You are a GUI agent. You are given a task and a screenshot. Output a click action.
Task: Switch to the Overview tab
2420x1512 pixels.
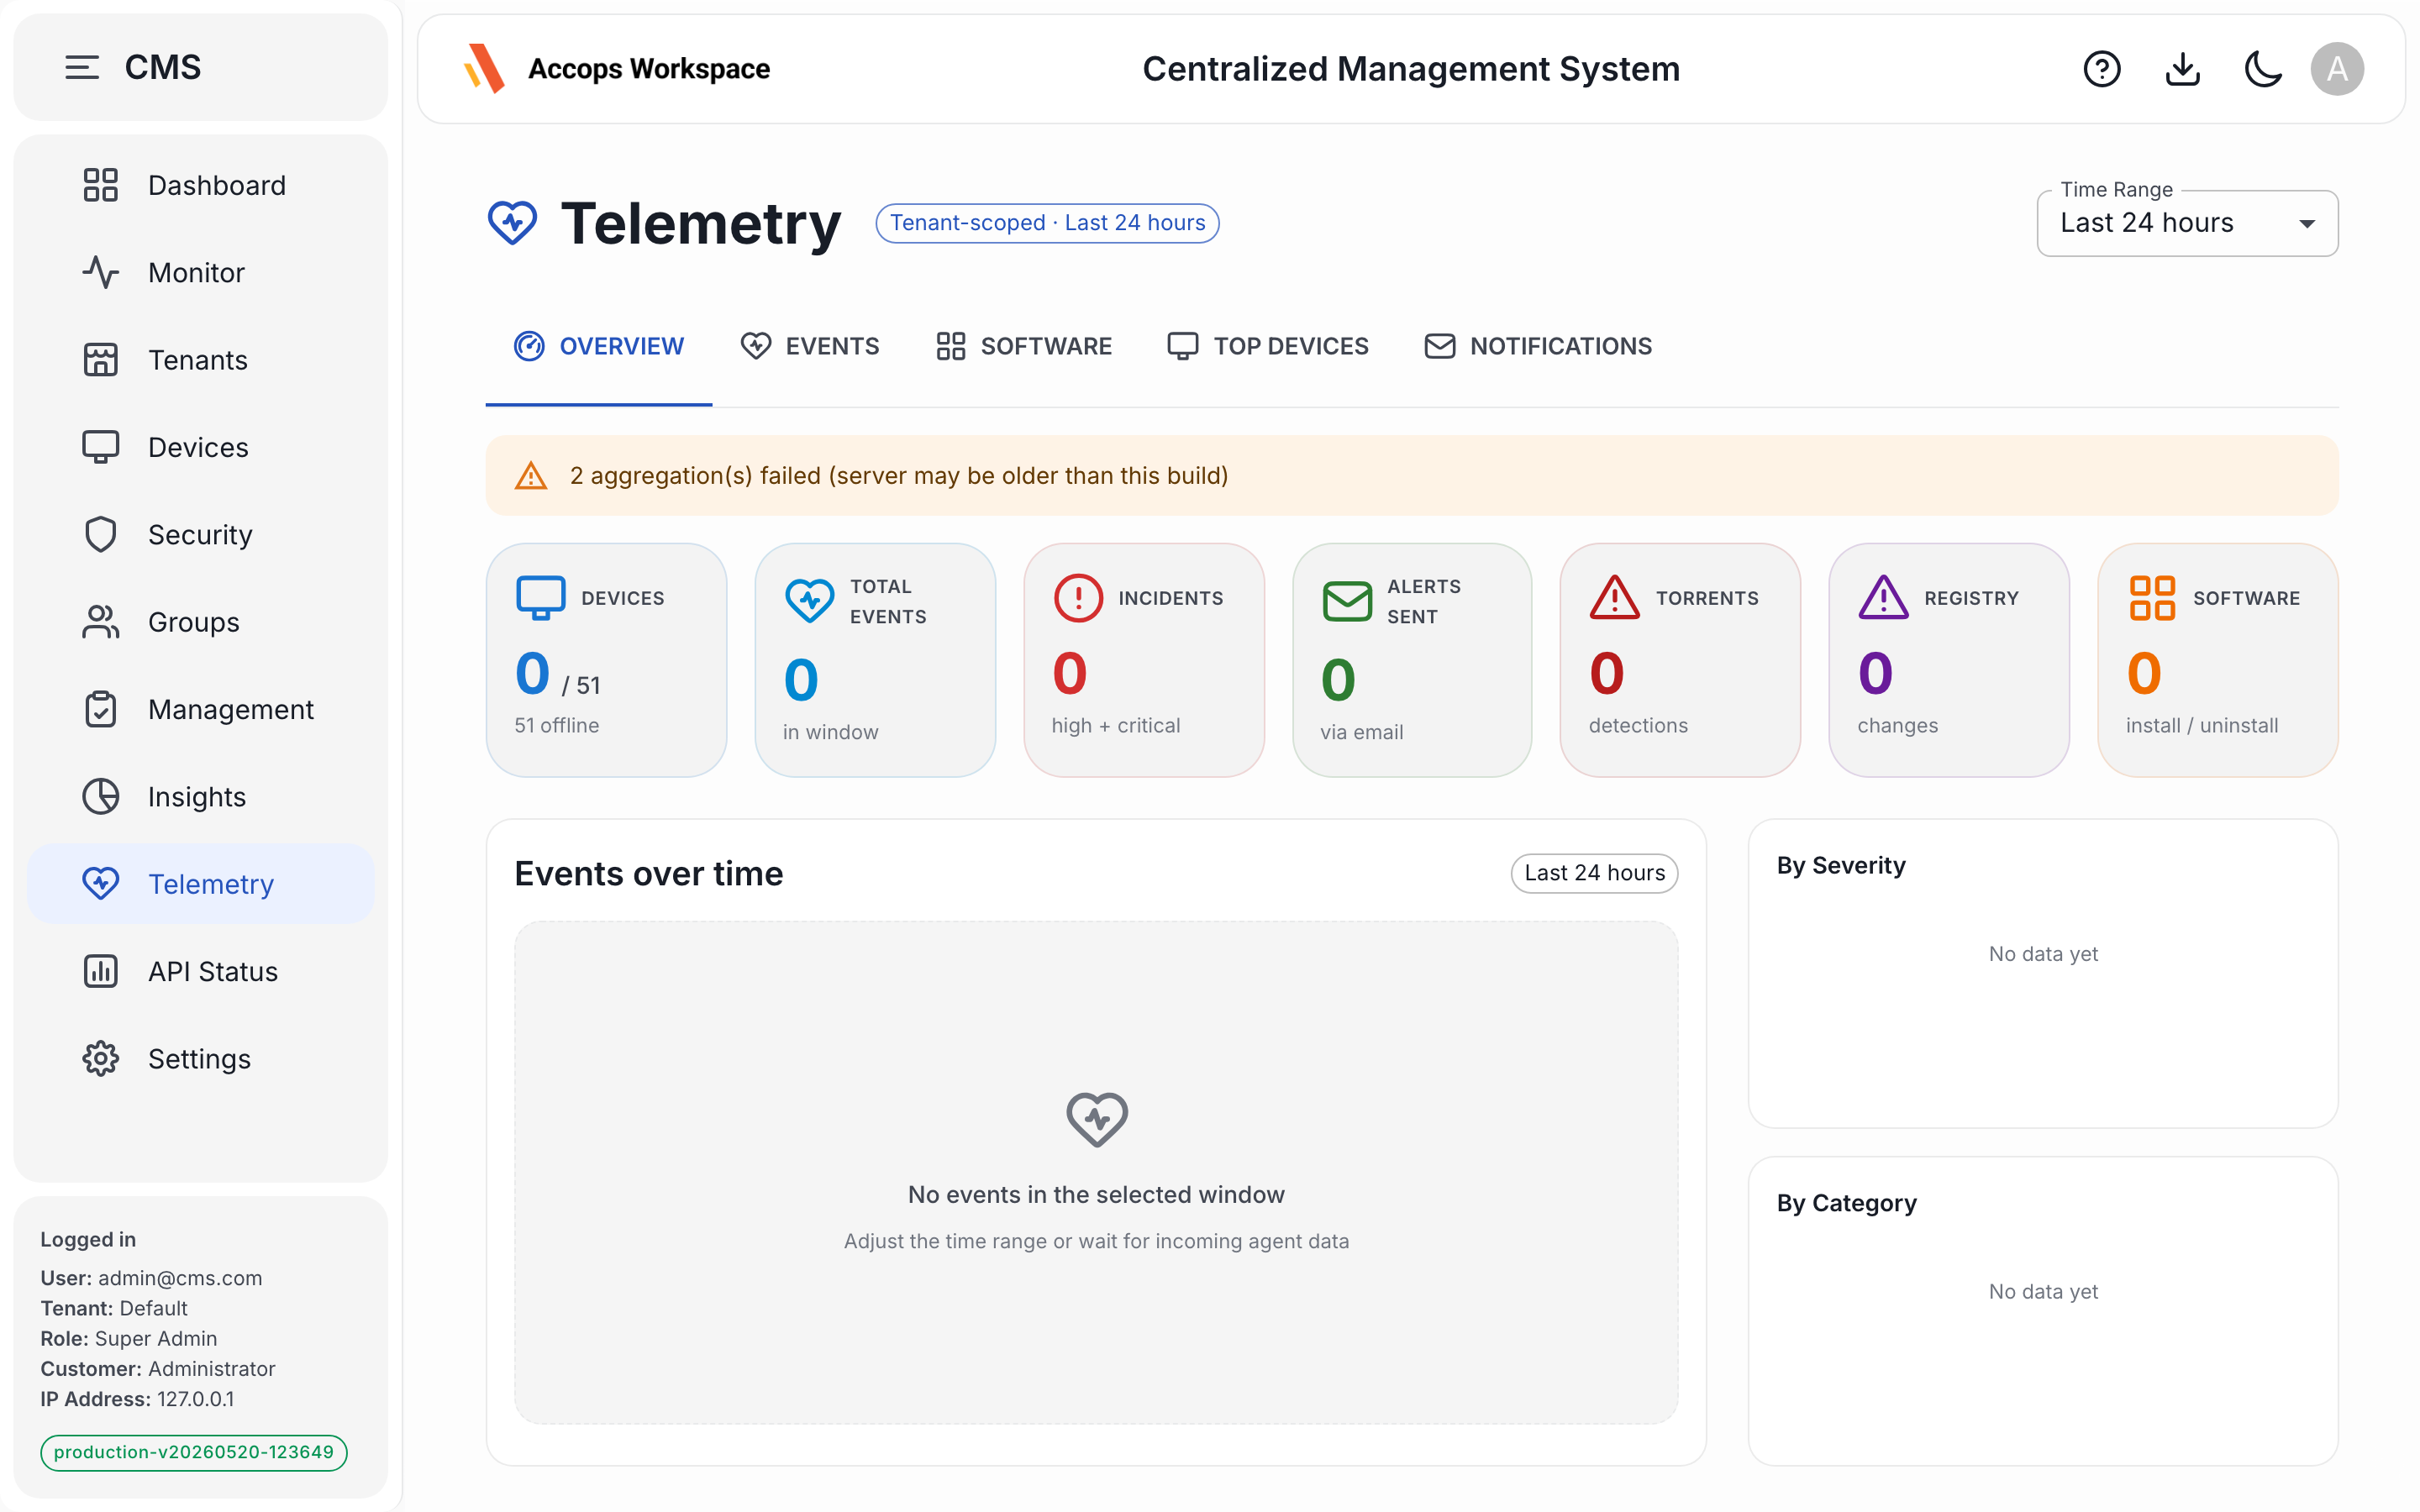[x=598, y=346]
